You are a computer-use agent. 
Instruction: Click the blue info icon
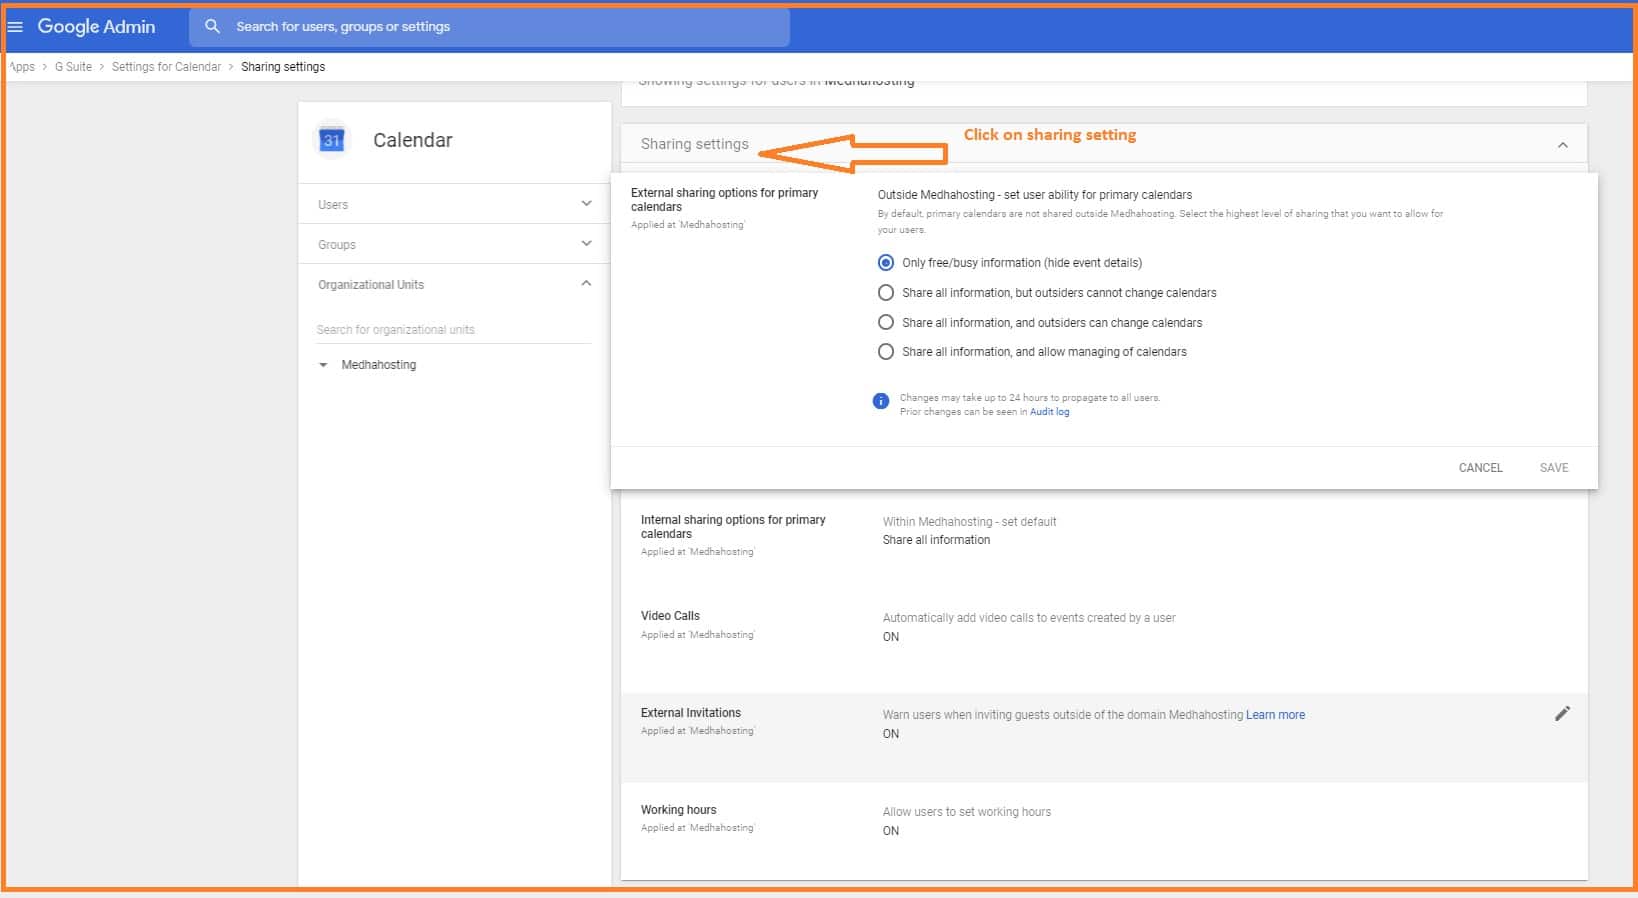(x=881, y=401)
